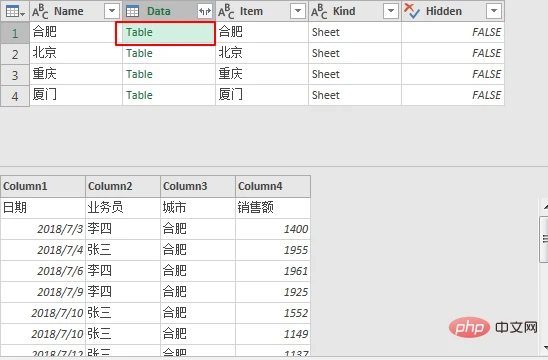Click the date cell 2018/7/4
Screen dimensions: 548x360
coord(43,250)
